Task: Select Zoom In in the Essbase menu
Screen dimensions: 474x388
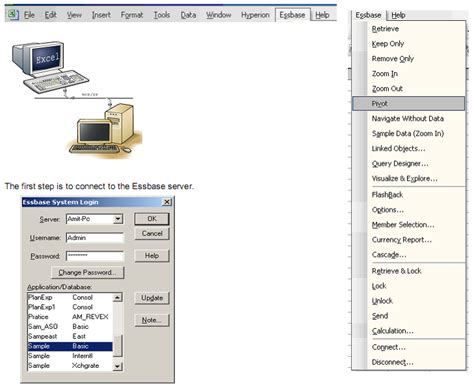Action: (x=409, y=74)
